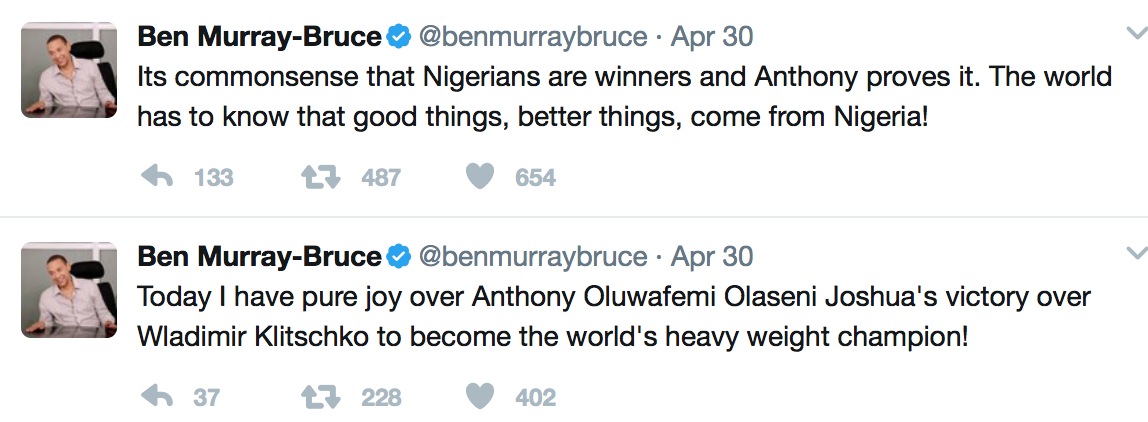Image resolution: width=1148 pixels, height=422 pixels.
Task: Open Ben Murray-Bruce name on first tweet
Action: click(259, 38)
